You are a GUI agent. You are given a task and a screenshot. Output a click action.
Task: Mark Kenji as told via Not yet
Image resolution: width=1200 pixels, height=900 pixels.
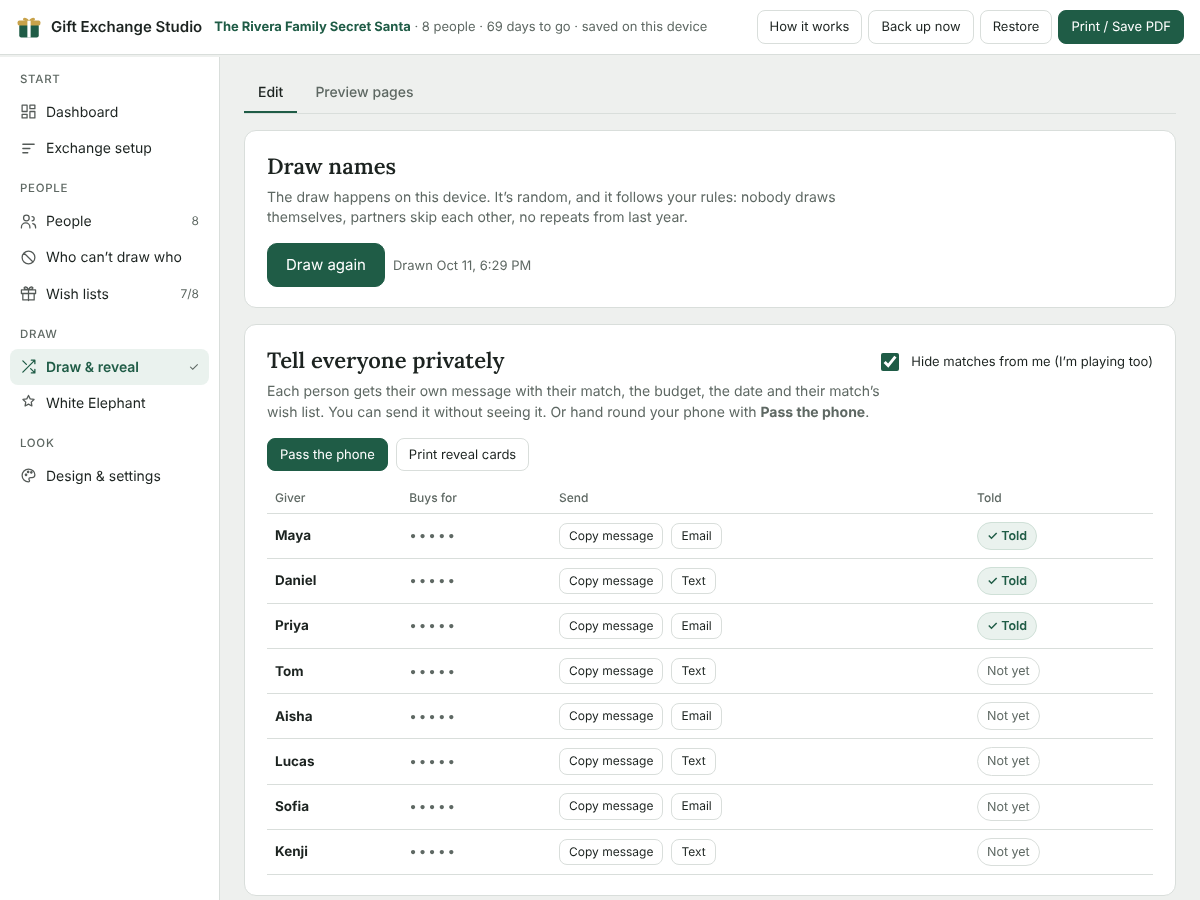click(1008, 852)
